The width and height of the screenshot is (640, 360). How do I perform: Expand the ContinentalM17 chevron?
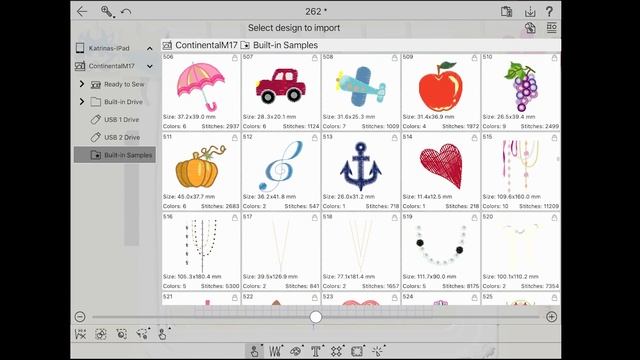pyautogui.click(x=150, y=66)
